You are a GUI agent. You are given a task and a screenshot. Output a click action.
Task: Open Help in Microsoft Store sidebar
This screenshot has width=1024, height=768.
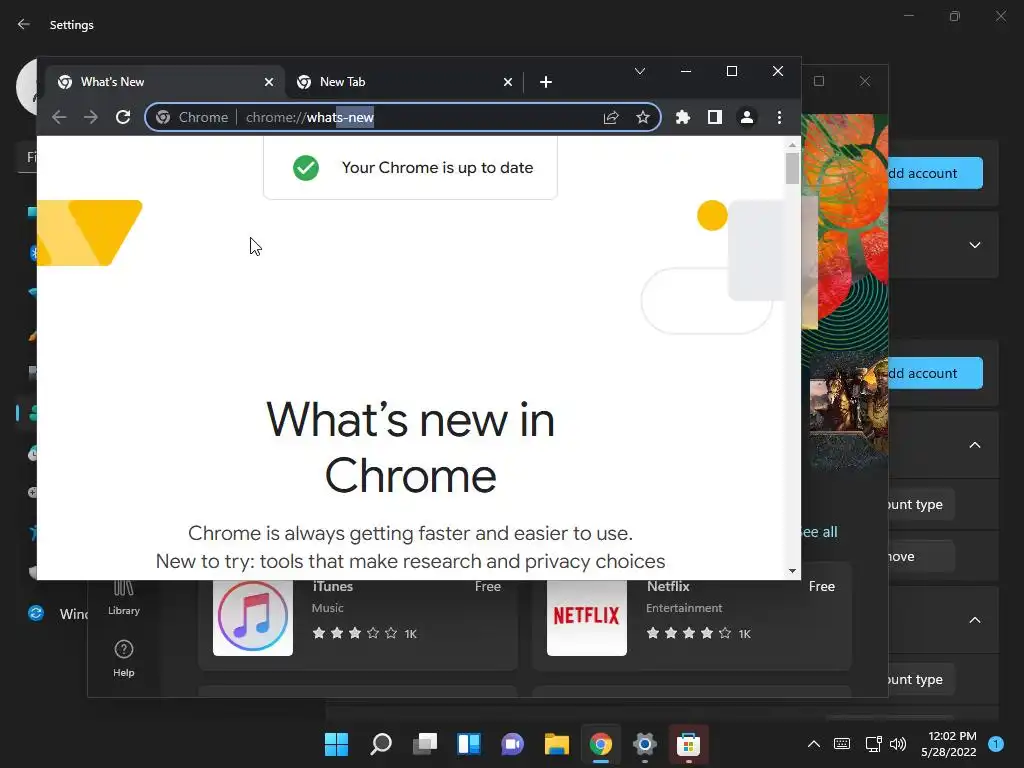[x=123, y=658]
